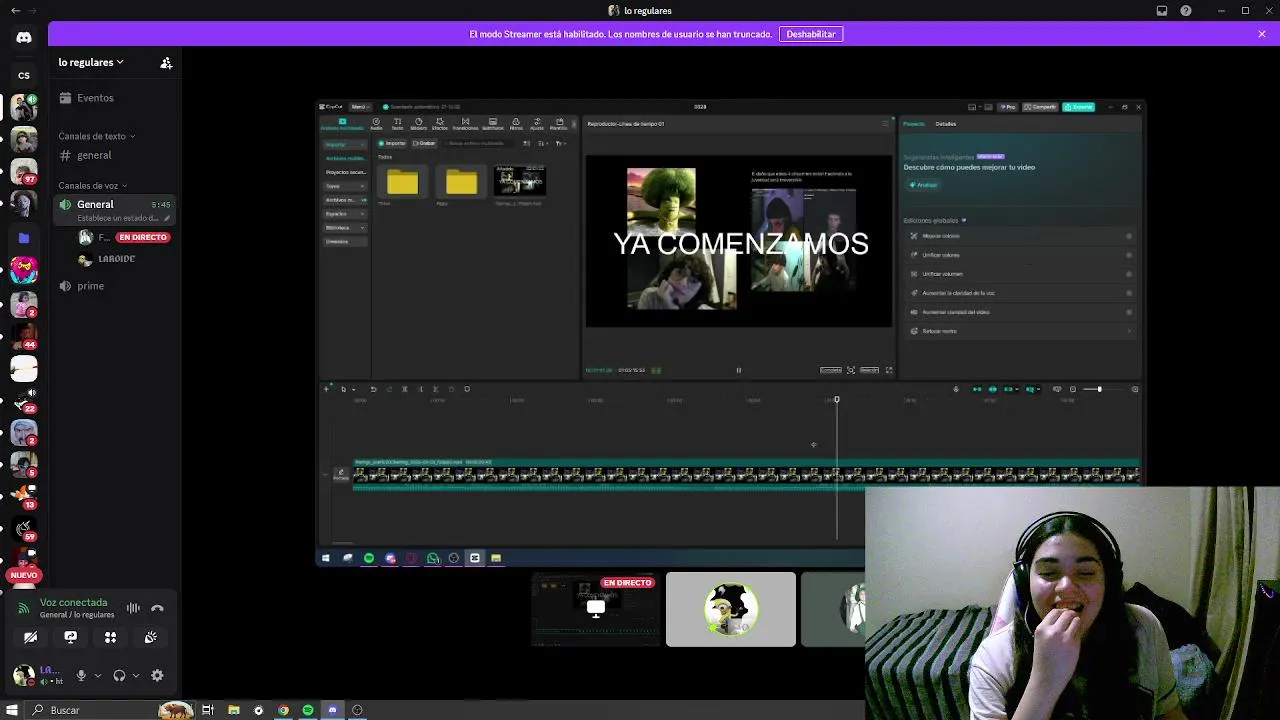Dismiss the Streamer mode banner
Viewport: 1280px width, 720px height.
pos(1262,34)
